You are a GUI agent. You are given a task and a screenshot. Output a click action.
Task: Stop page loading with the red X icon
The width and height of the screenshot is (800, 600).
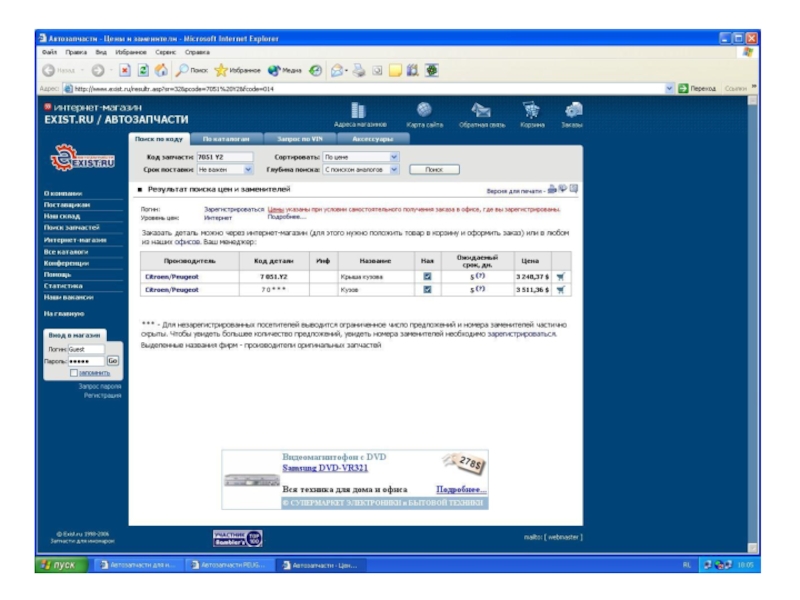125,70
